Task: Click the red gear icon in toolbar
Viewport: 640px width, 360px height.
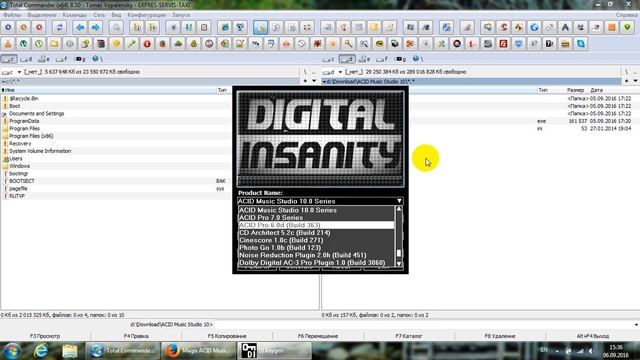Action: [x=39, y=27]
